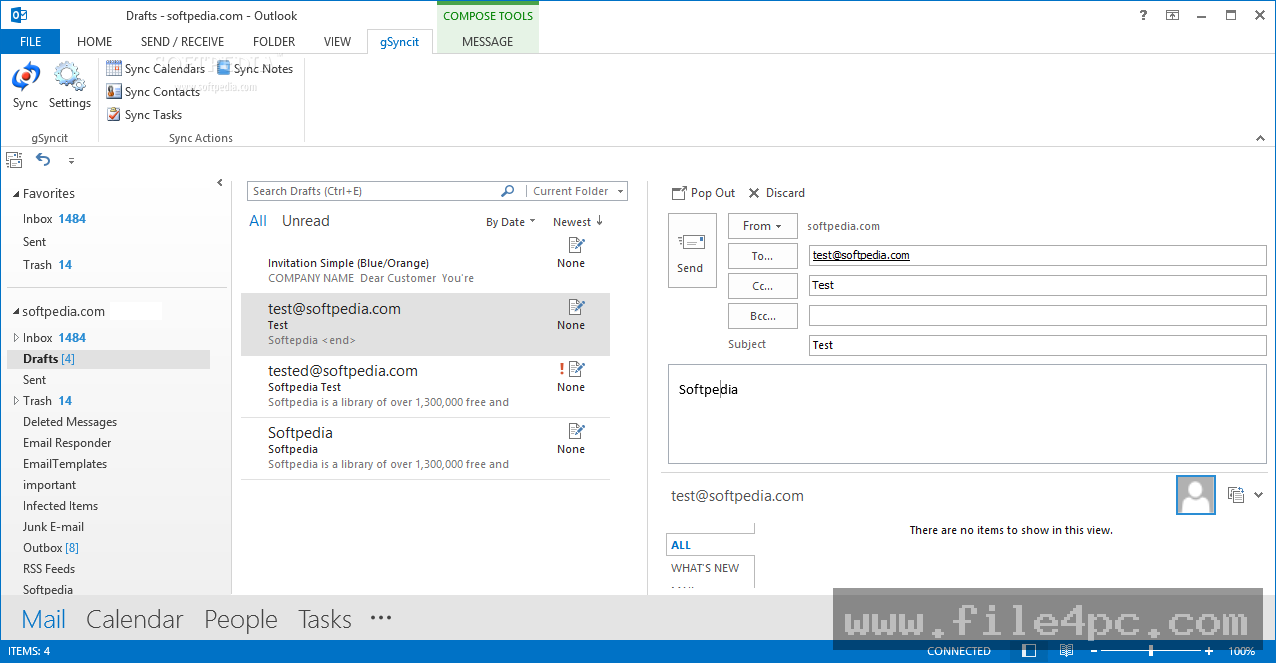Discard the current draft
The height and width of the screenshot is (663, 1276).
[776, 193]
